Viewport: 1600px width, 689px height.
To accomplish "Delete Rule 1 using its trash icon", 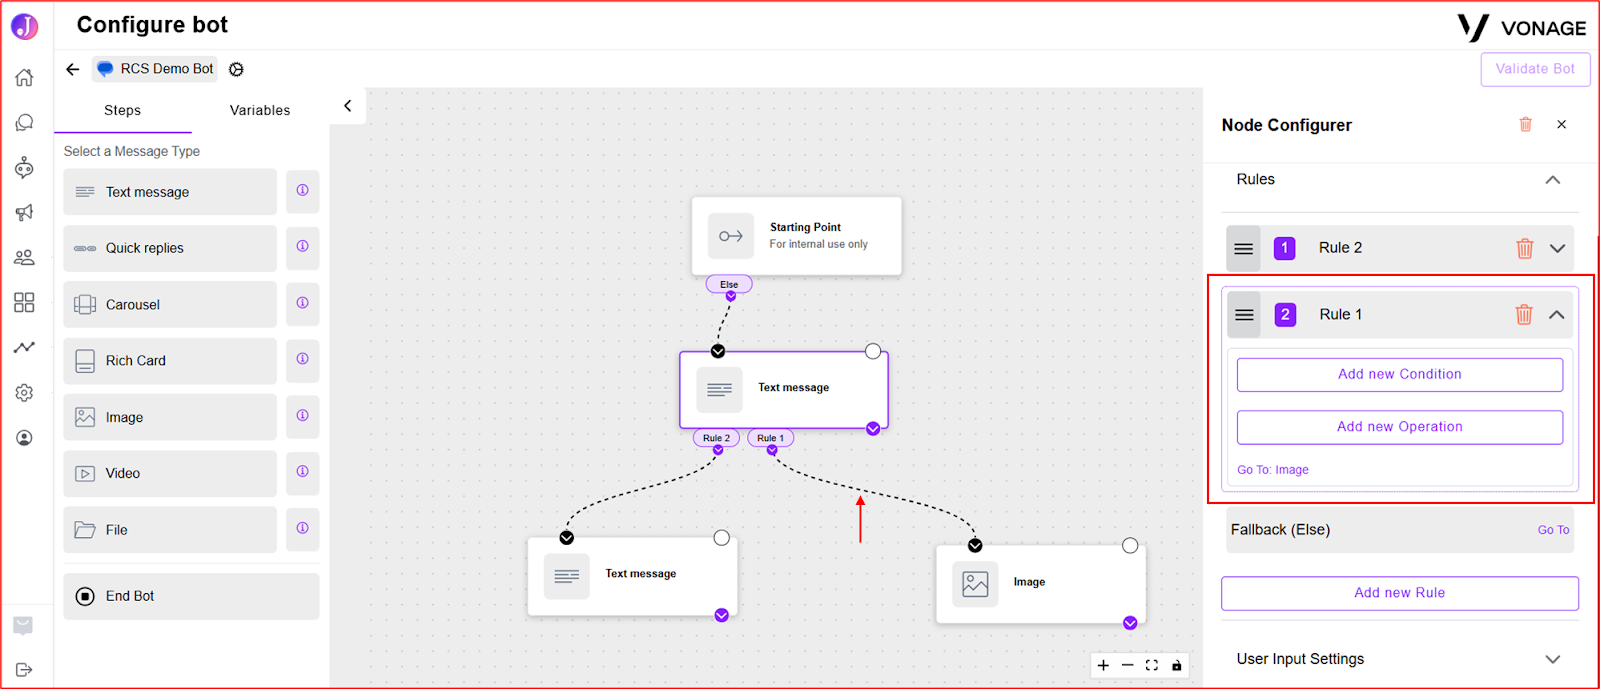I will click(1524, 314).
